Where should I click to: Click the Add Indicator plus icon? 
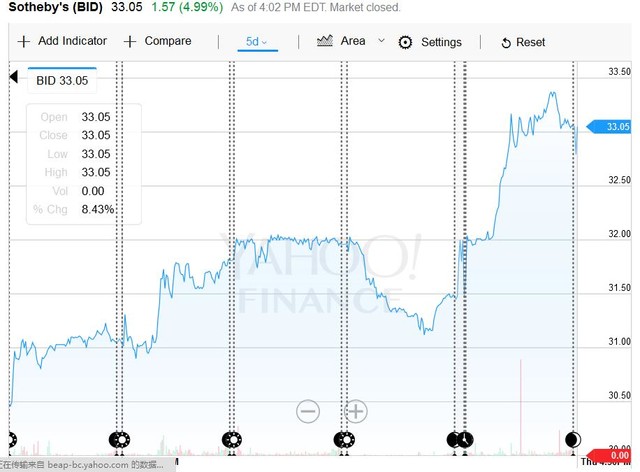click(24, 42)
